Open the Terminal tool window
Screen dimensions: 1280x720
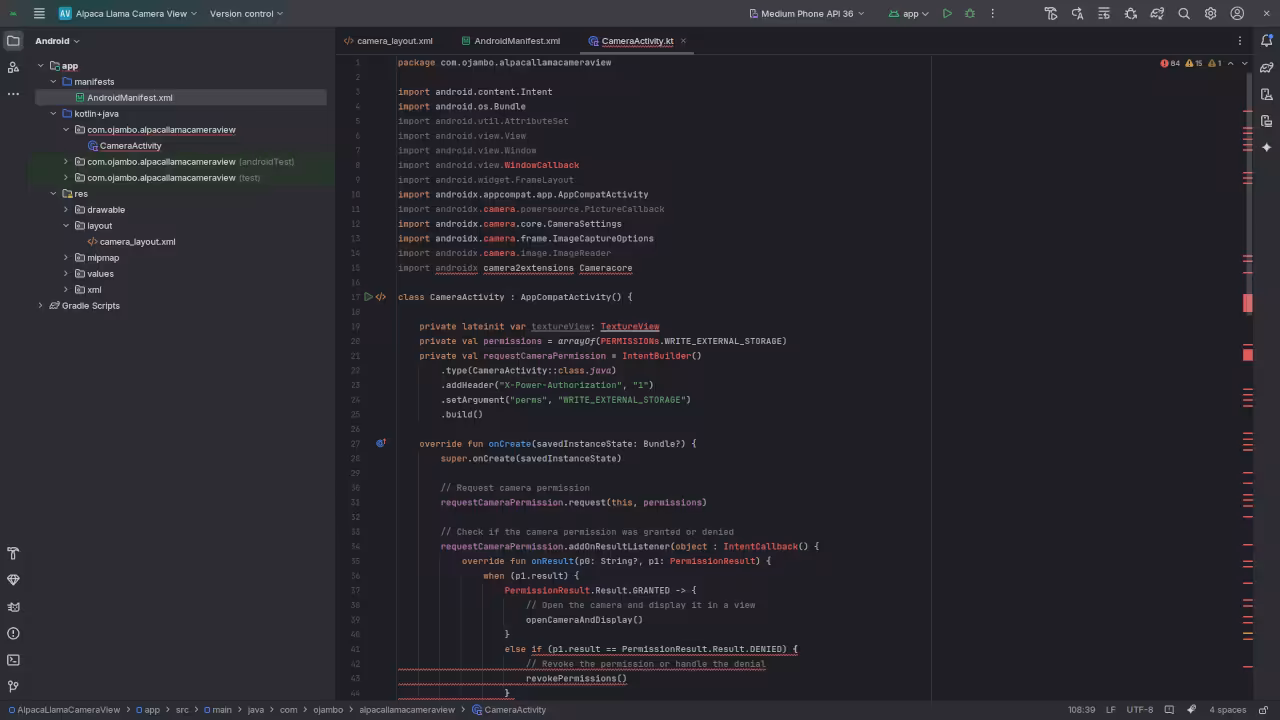(x=13, y=660)
